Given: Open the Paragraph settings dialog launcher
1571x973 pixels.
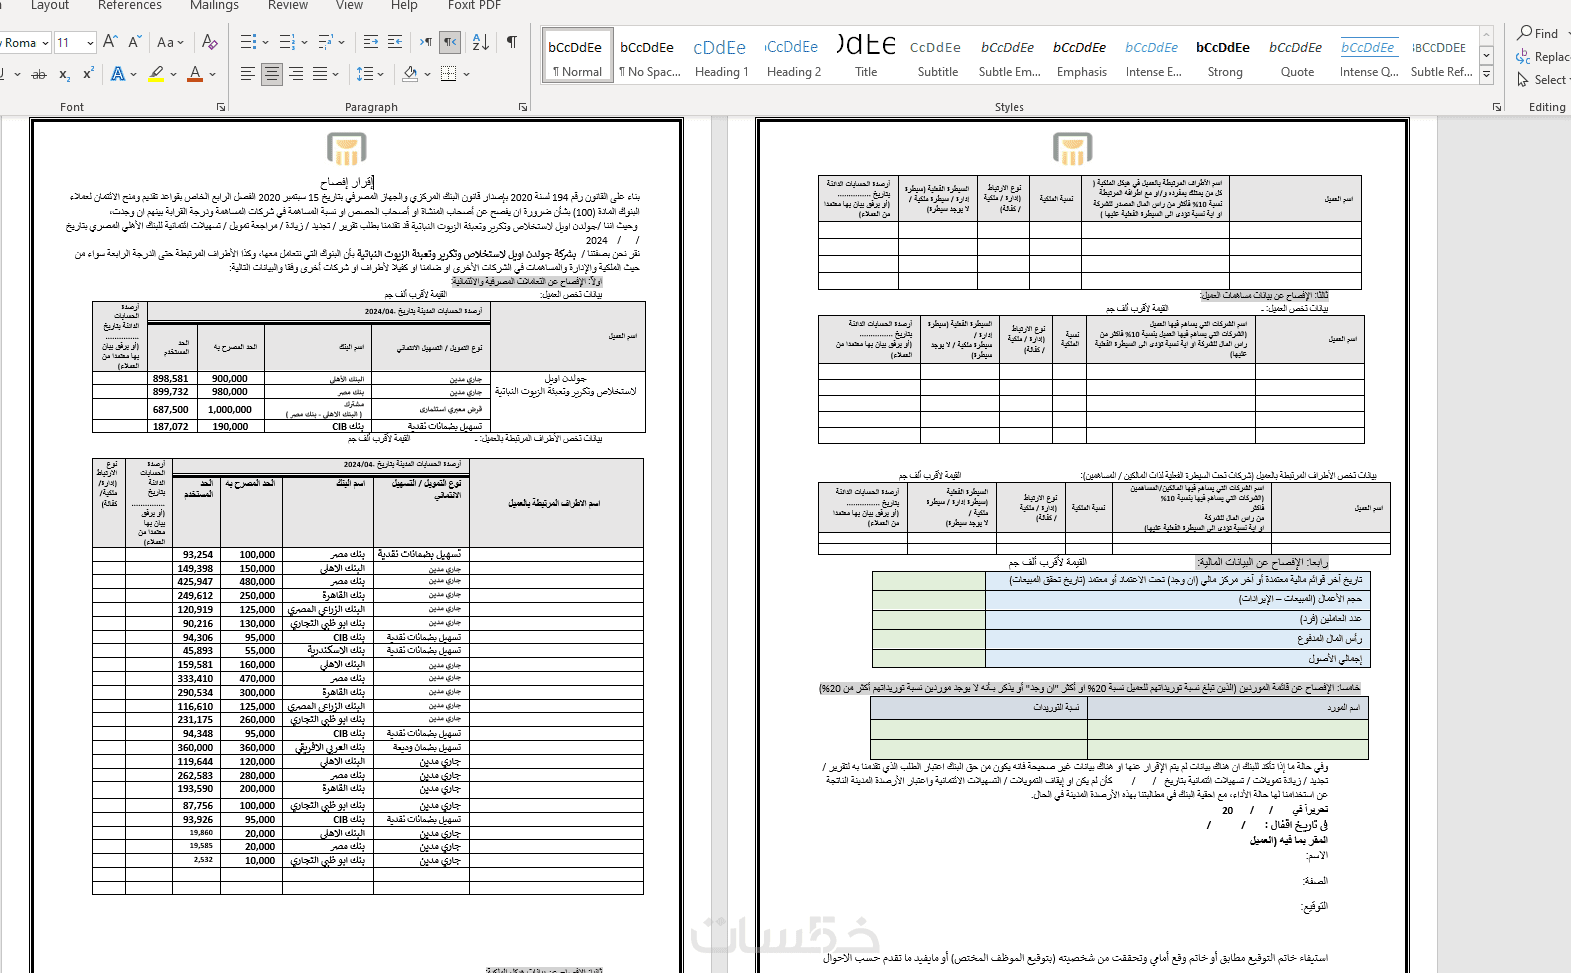Looking at the screenshot, I should point(523,107).
